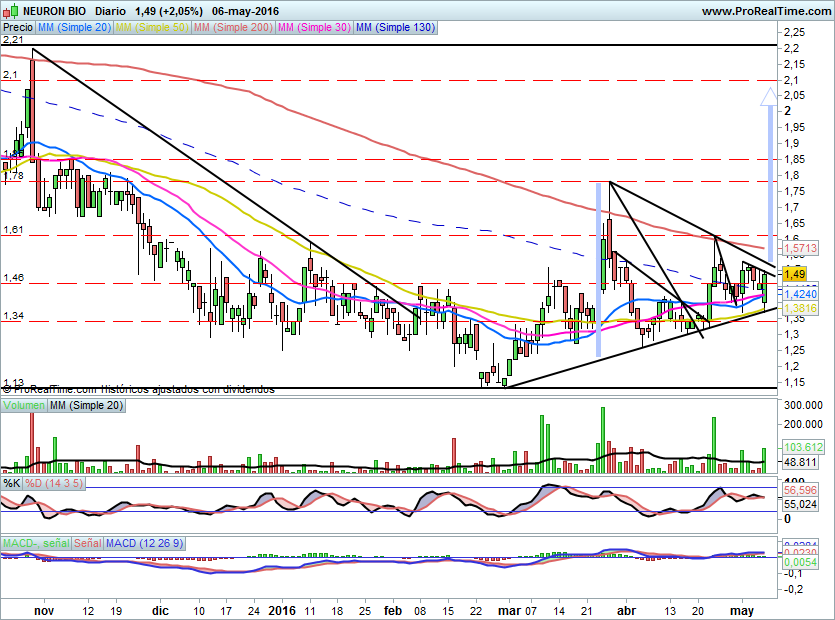
Task: Click the 1,49 current price tag
Action: click(796, 274)
